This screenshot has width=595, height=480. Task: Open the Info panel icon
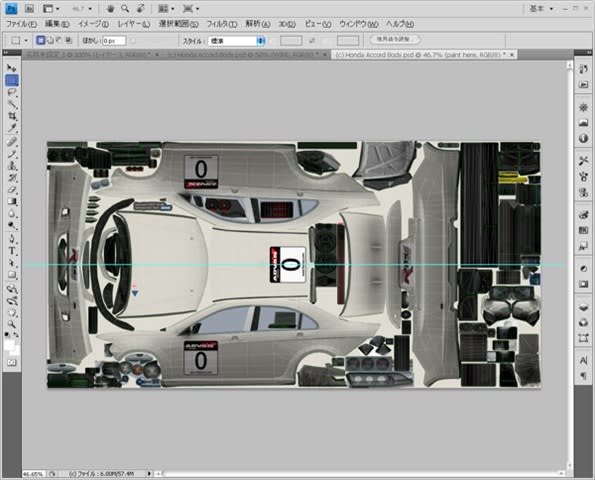point(584,138)
